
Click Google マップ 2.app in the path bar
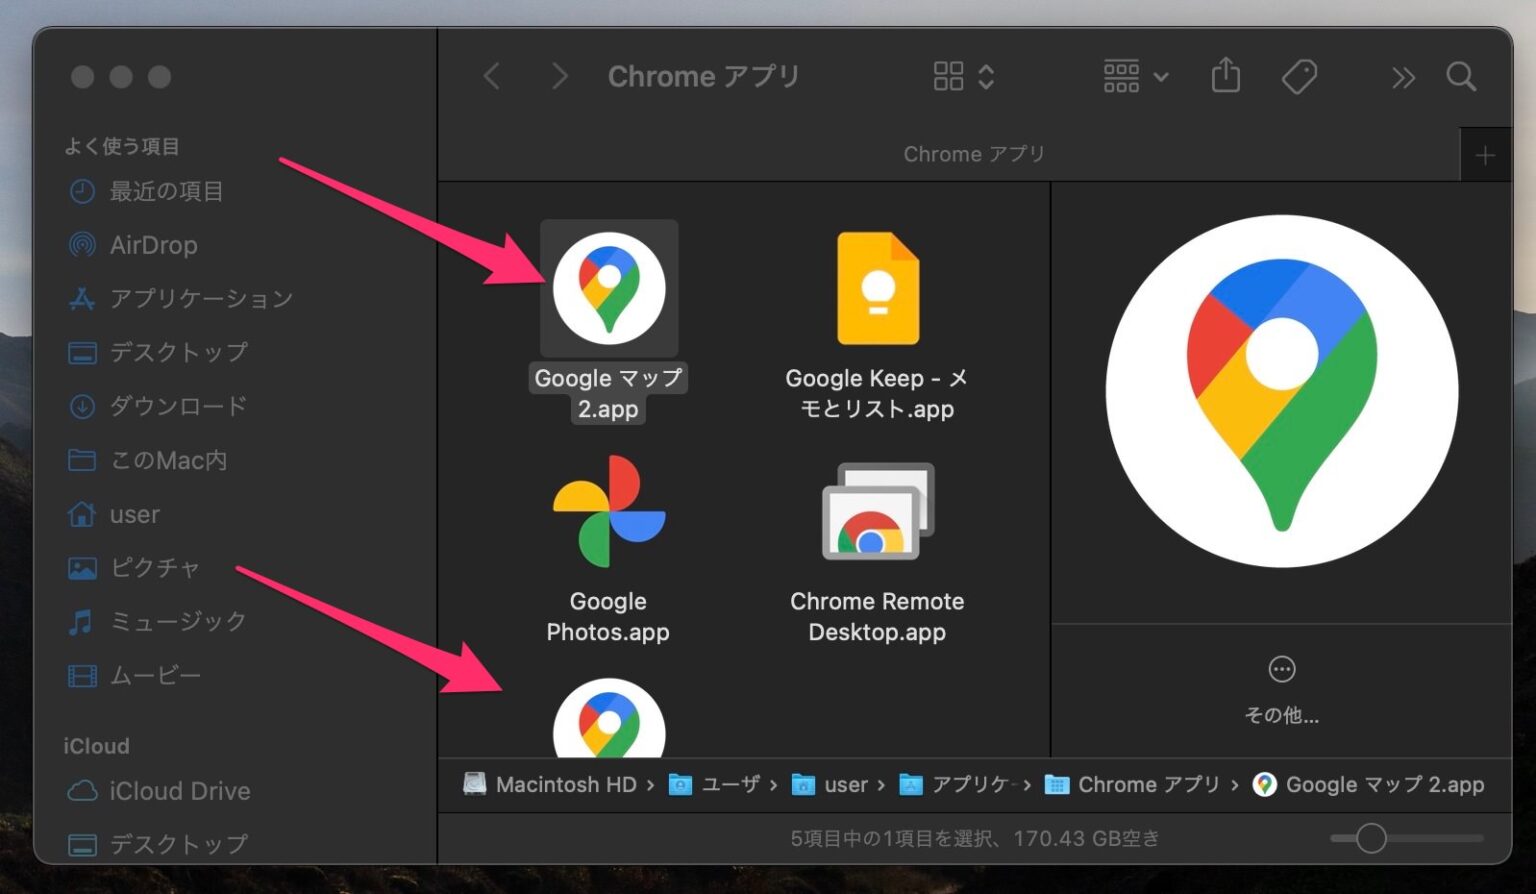pos(1369,785)
